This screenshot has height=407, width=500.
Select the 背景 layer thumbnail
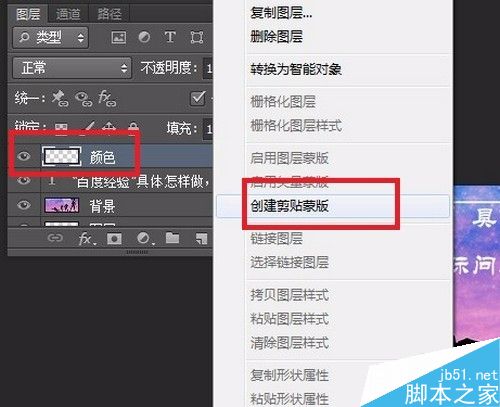pos(62,205)
